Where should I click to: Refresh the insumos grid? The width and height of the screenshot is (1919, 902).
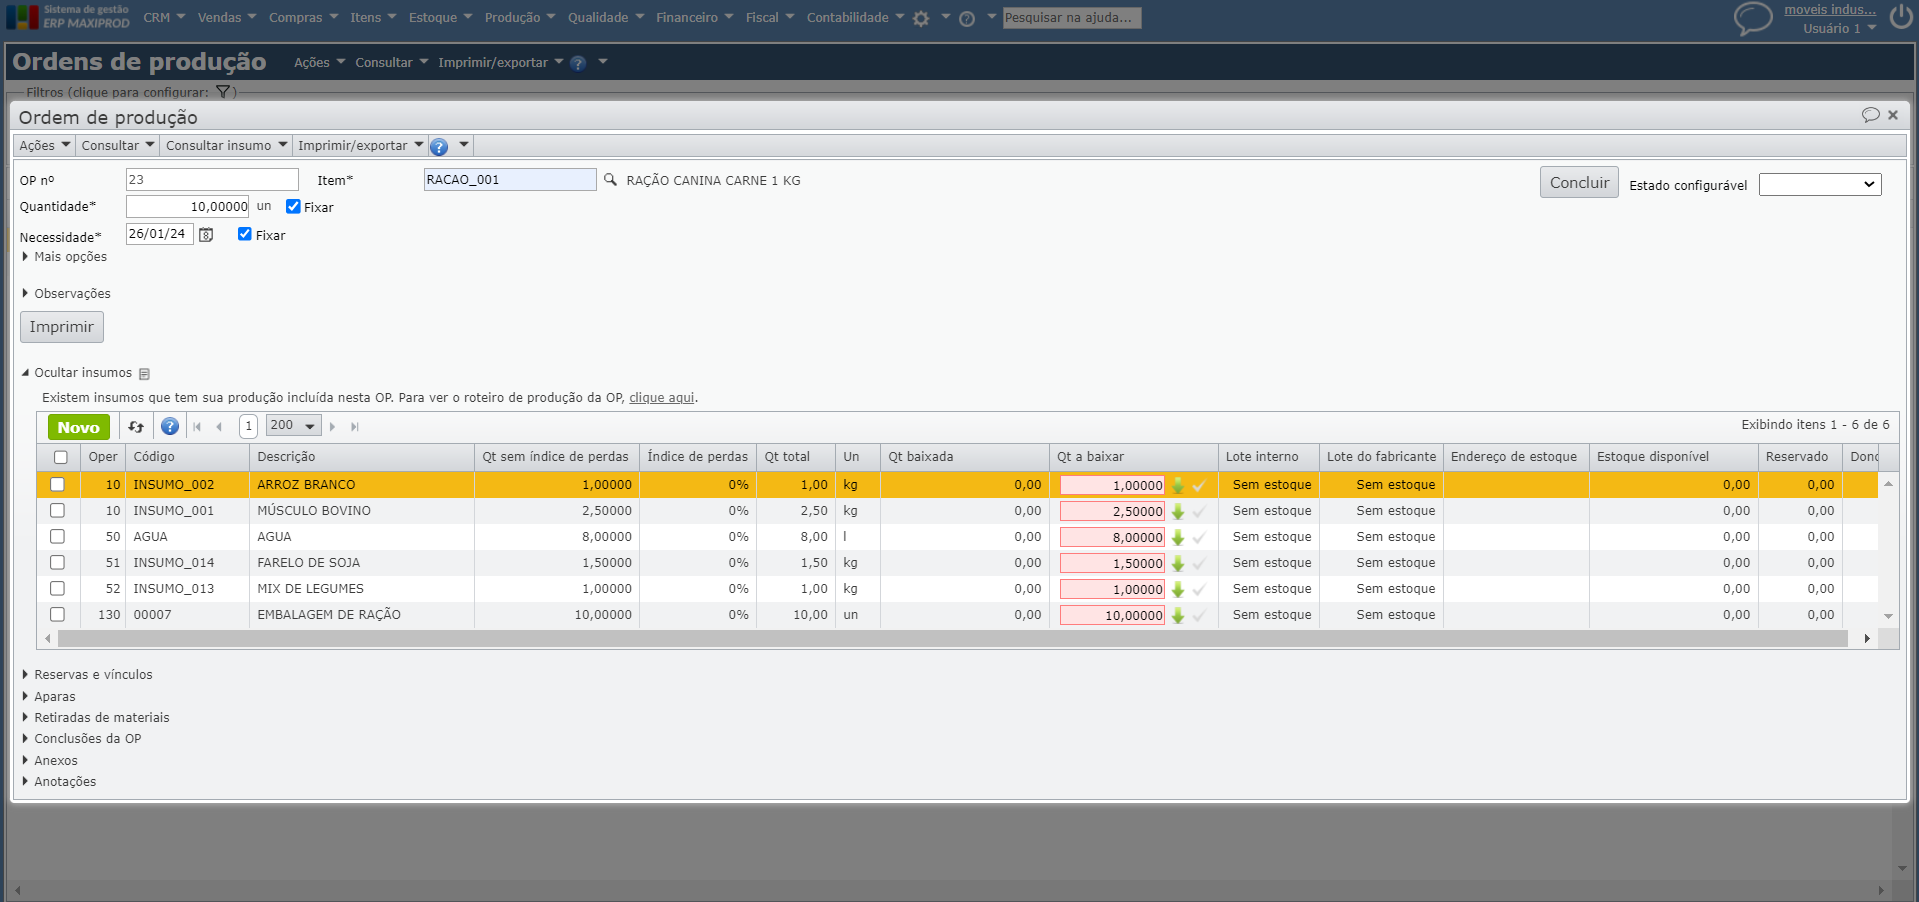pos(136,427)
